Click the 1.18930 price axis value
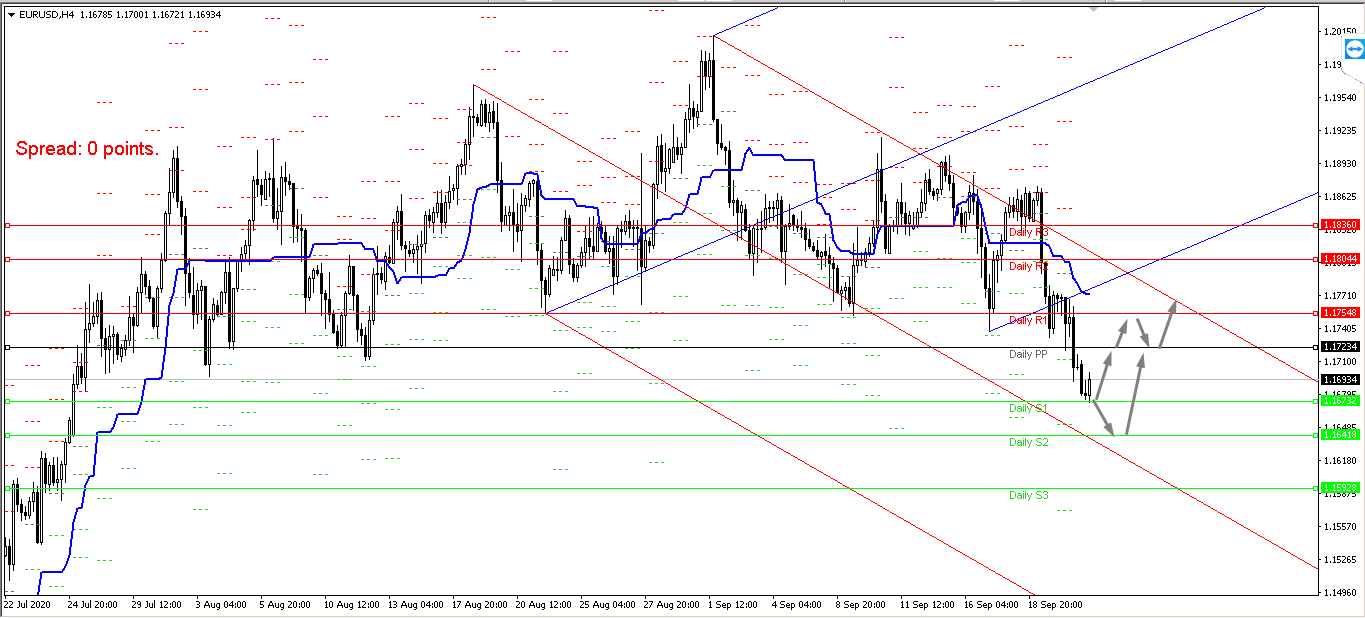 click(x=1340, y=164)
